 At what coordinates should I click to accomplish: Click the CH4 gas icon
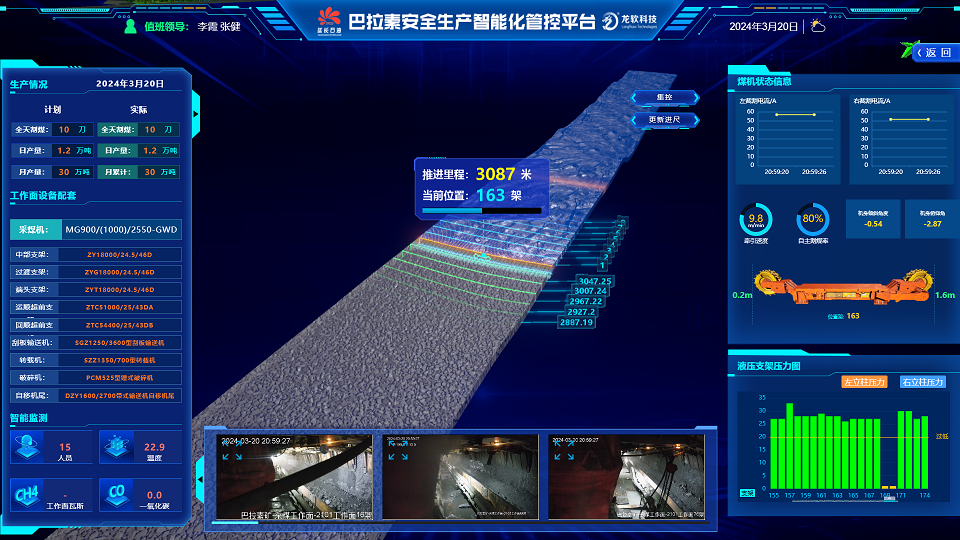[x=27, y=494]
